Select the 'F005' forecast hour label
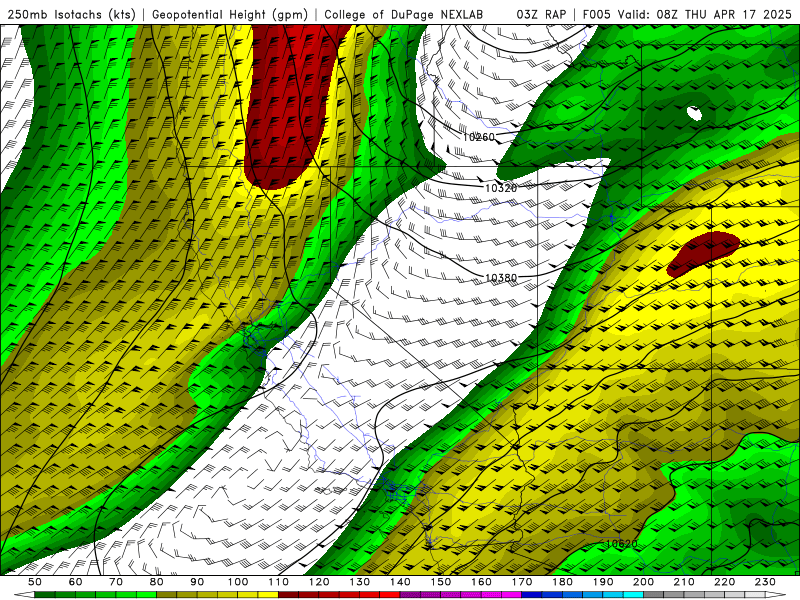800x600 pixels. (x=596, y=15)
